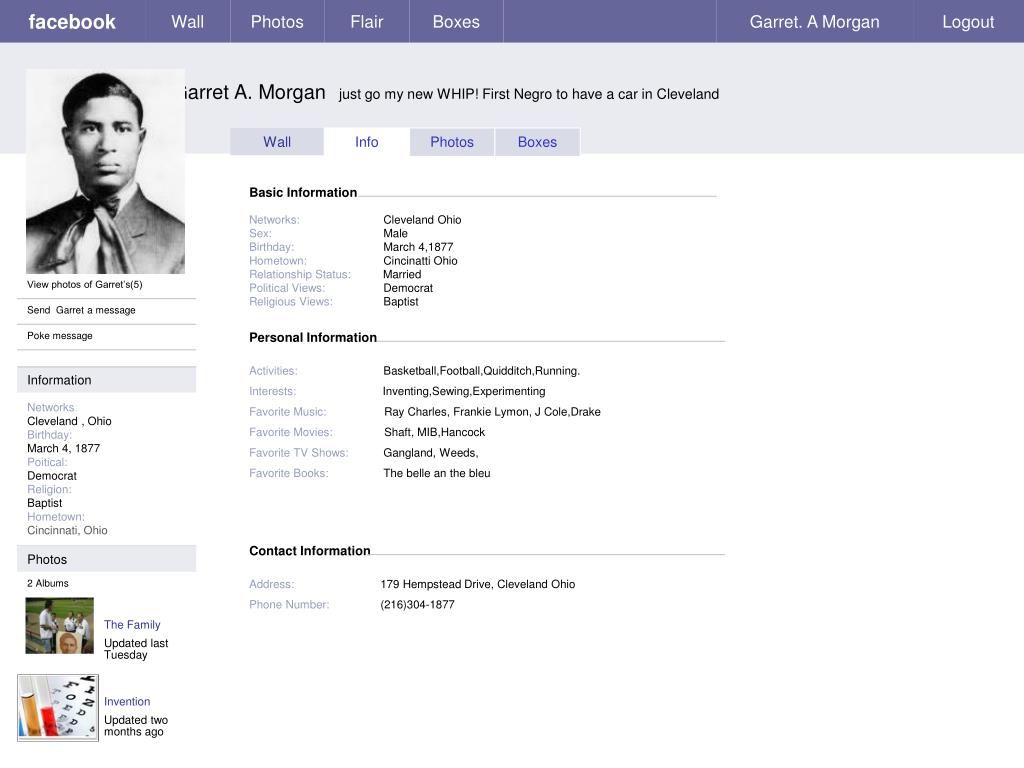This screenshot has height=768, width=1024.
Task: Open the Invention album link
Action: (x=127, y=701)
